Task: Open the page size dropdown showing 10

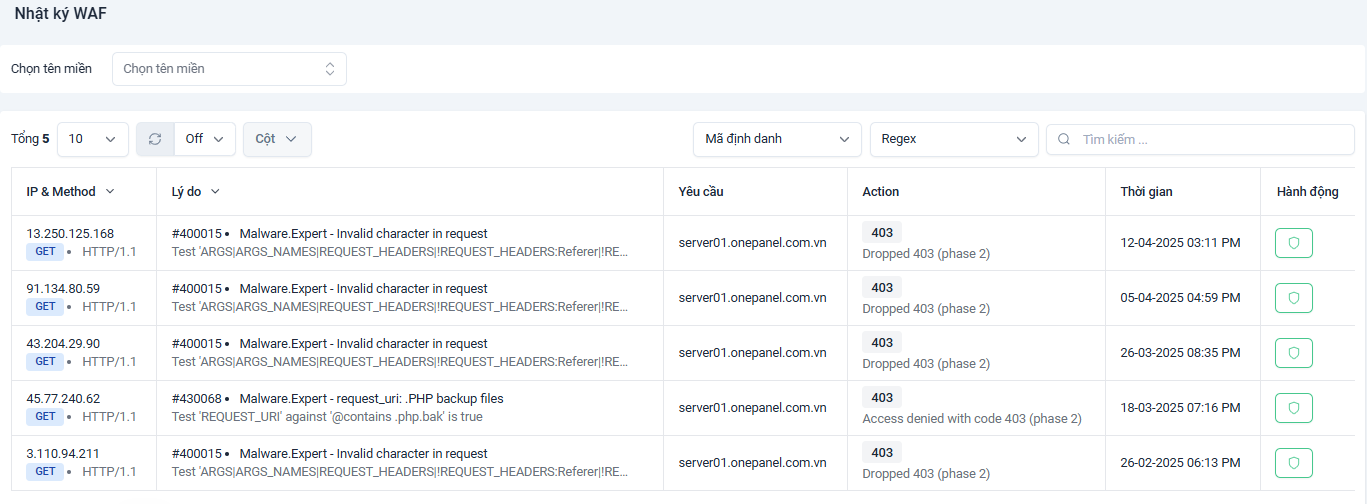Action: pos(93,139)
